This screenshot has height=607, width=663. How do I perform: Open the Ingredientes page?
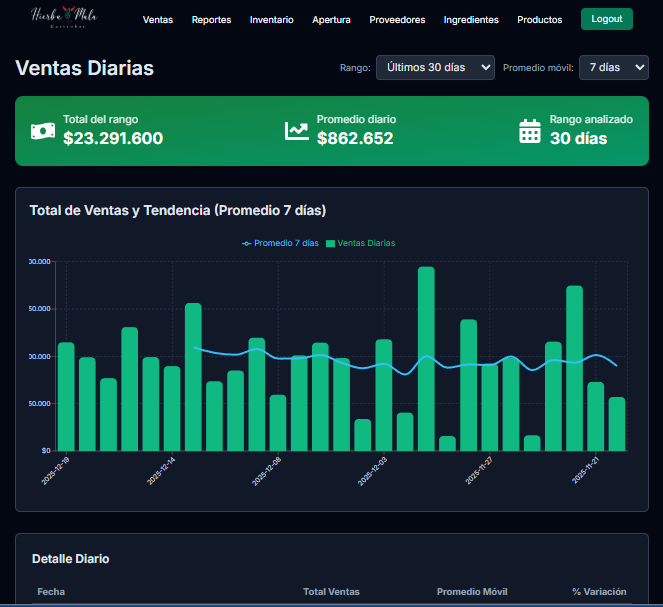[x=471, y=20]
